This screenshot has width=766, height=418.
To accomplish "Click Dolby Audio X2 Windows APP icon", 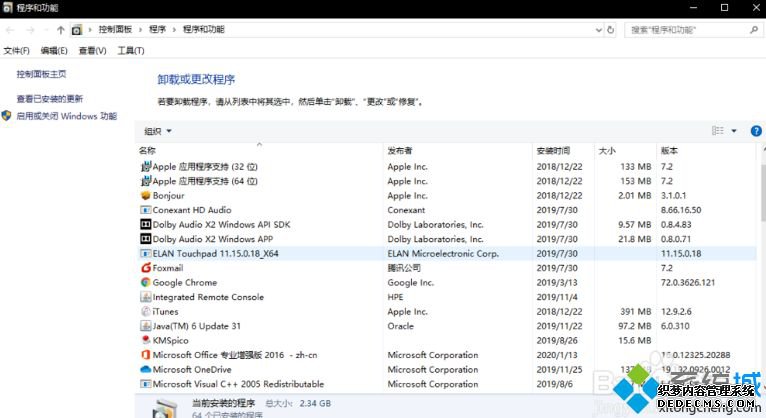I will (146, 239).
